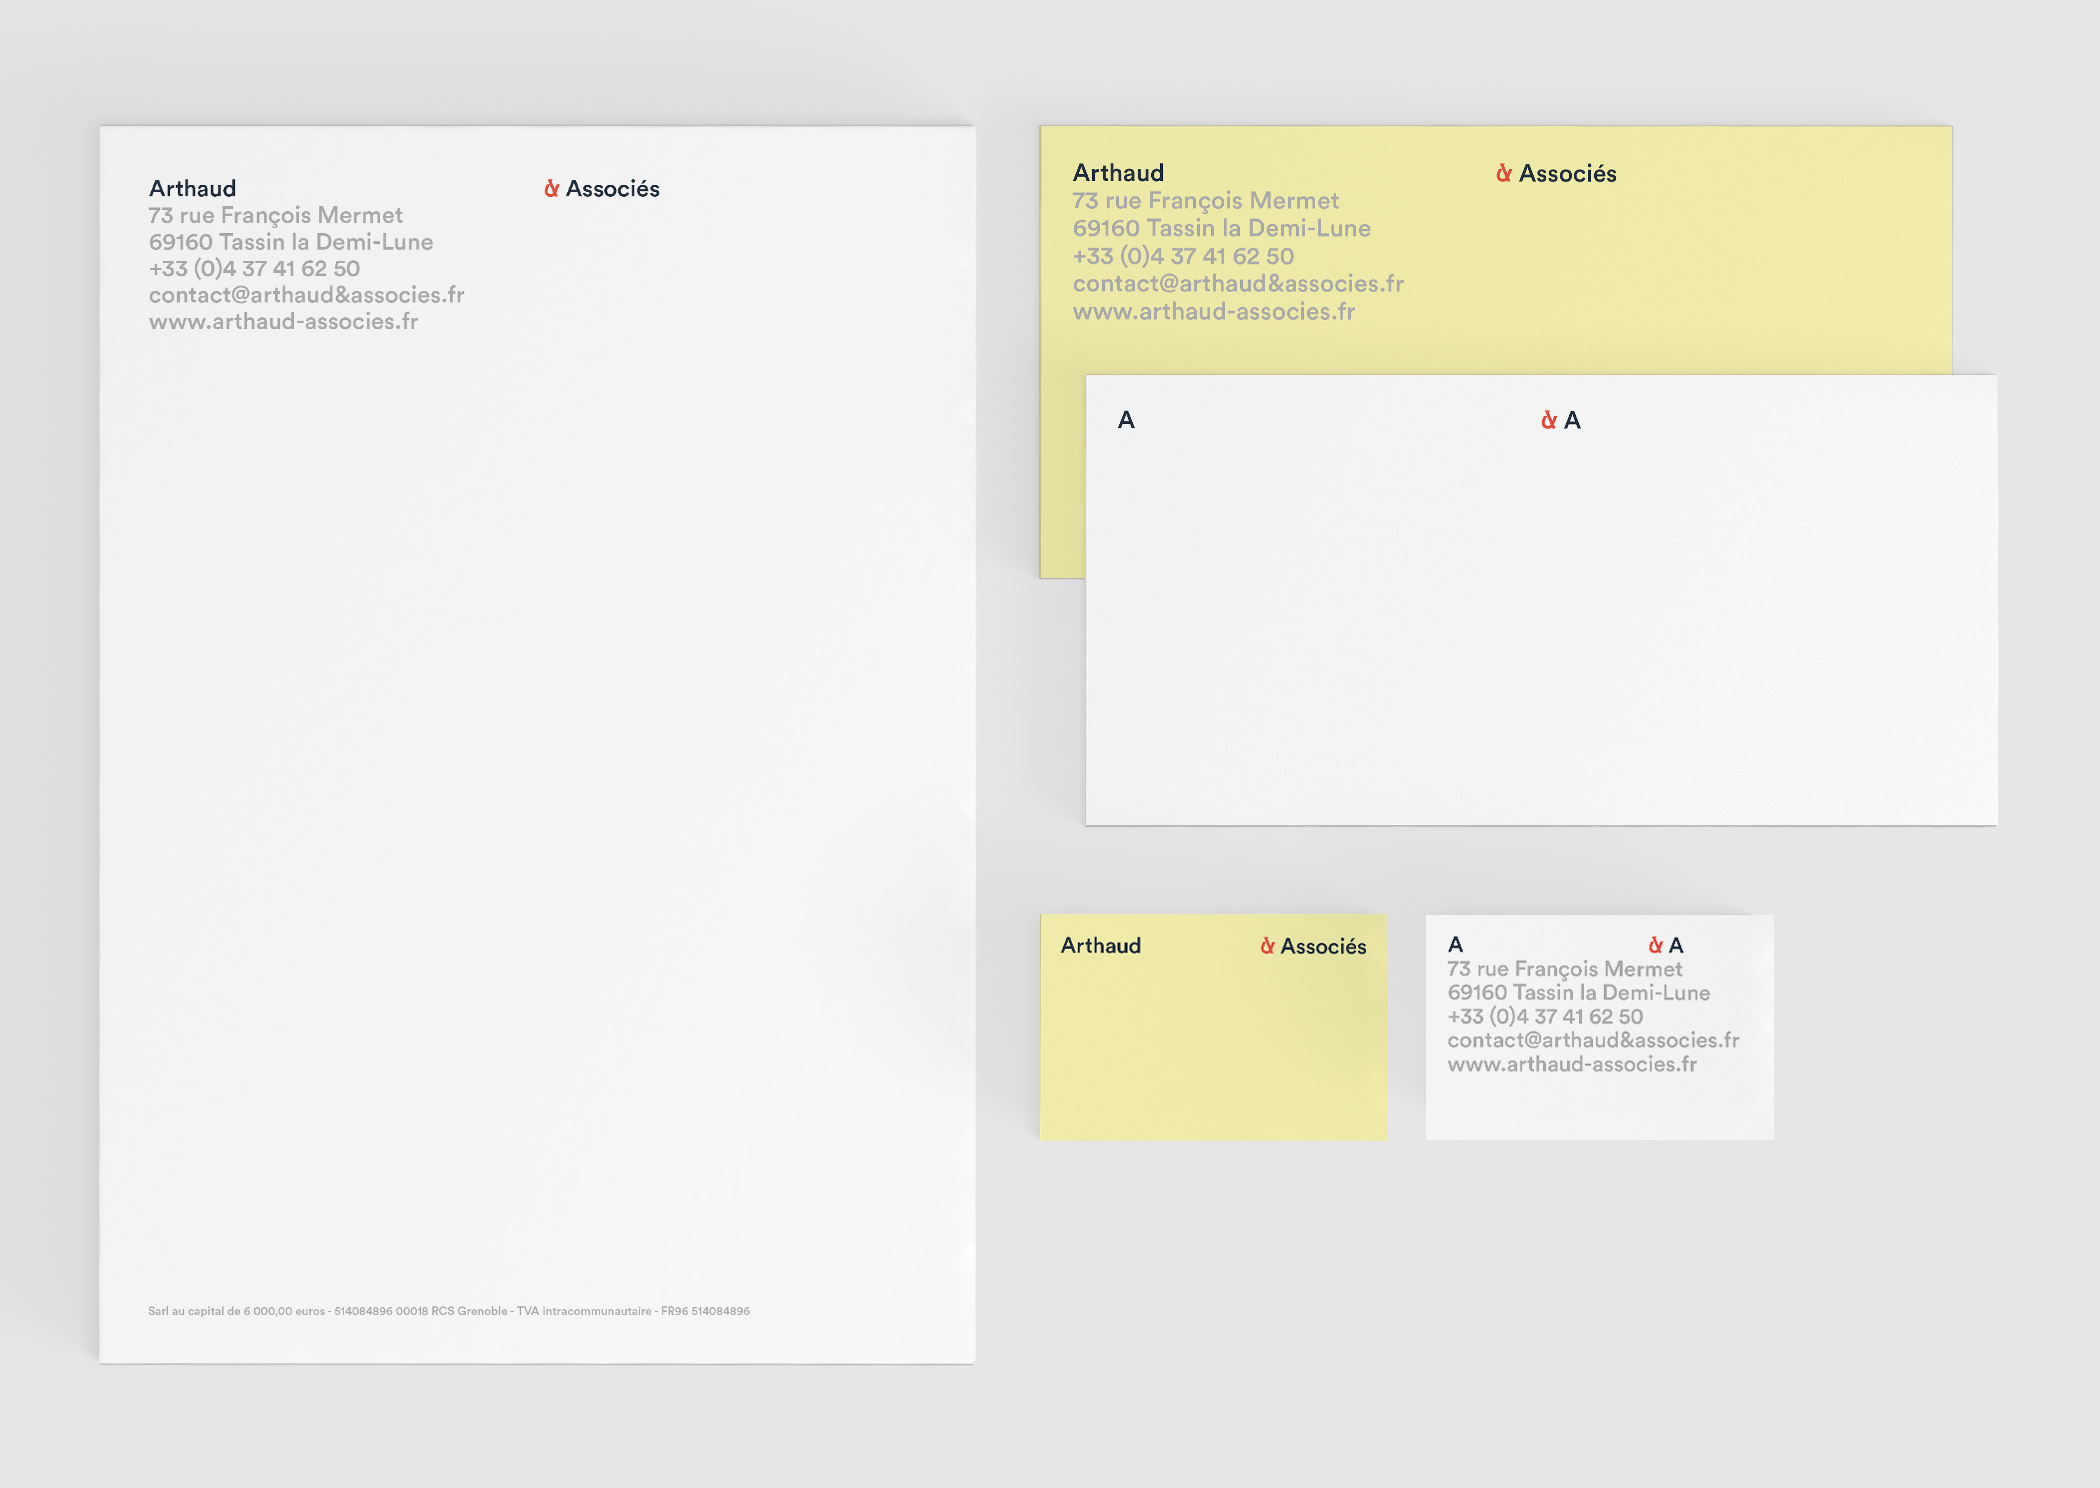Click the red ampersand on the yellow business card

coord(1267,946)
